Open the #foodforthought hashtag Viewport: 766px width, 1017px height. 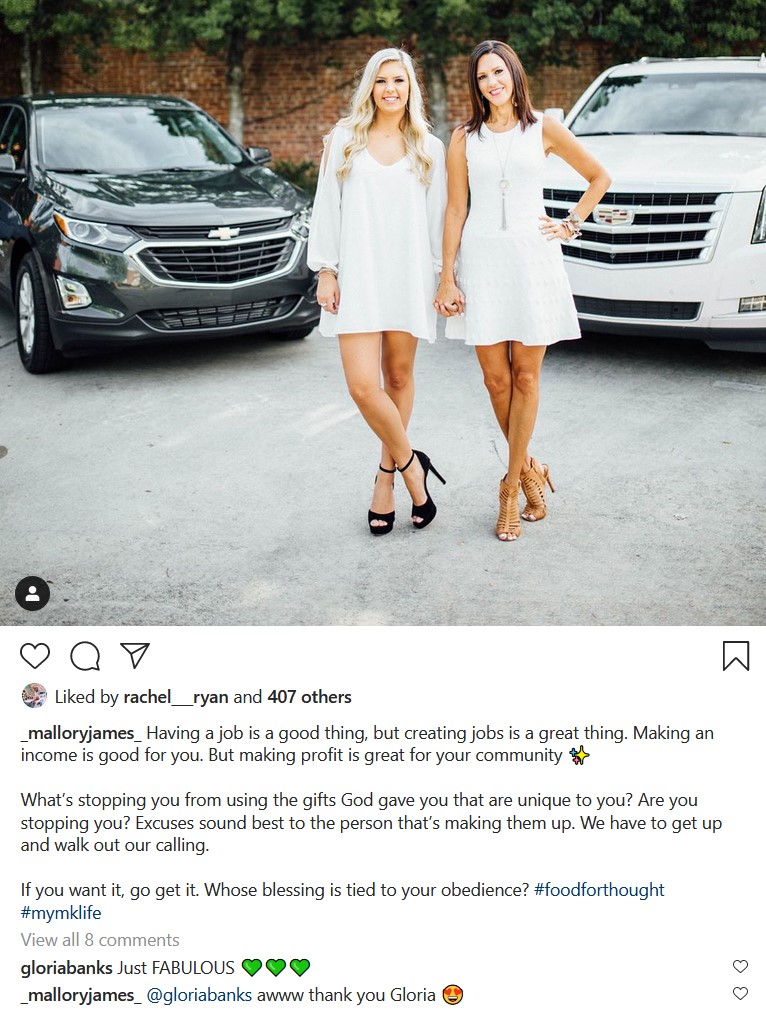click(599, 890)
